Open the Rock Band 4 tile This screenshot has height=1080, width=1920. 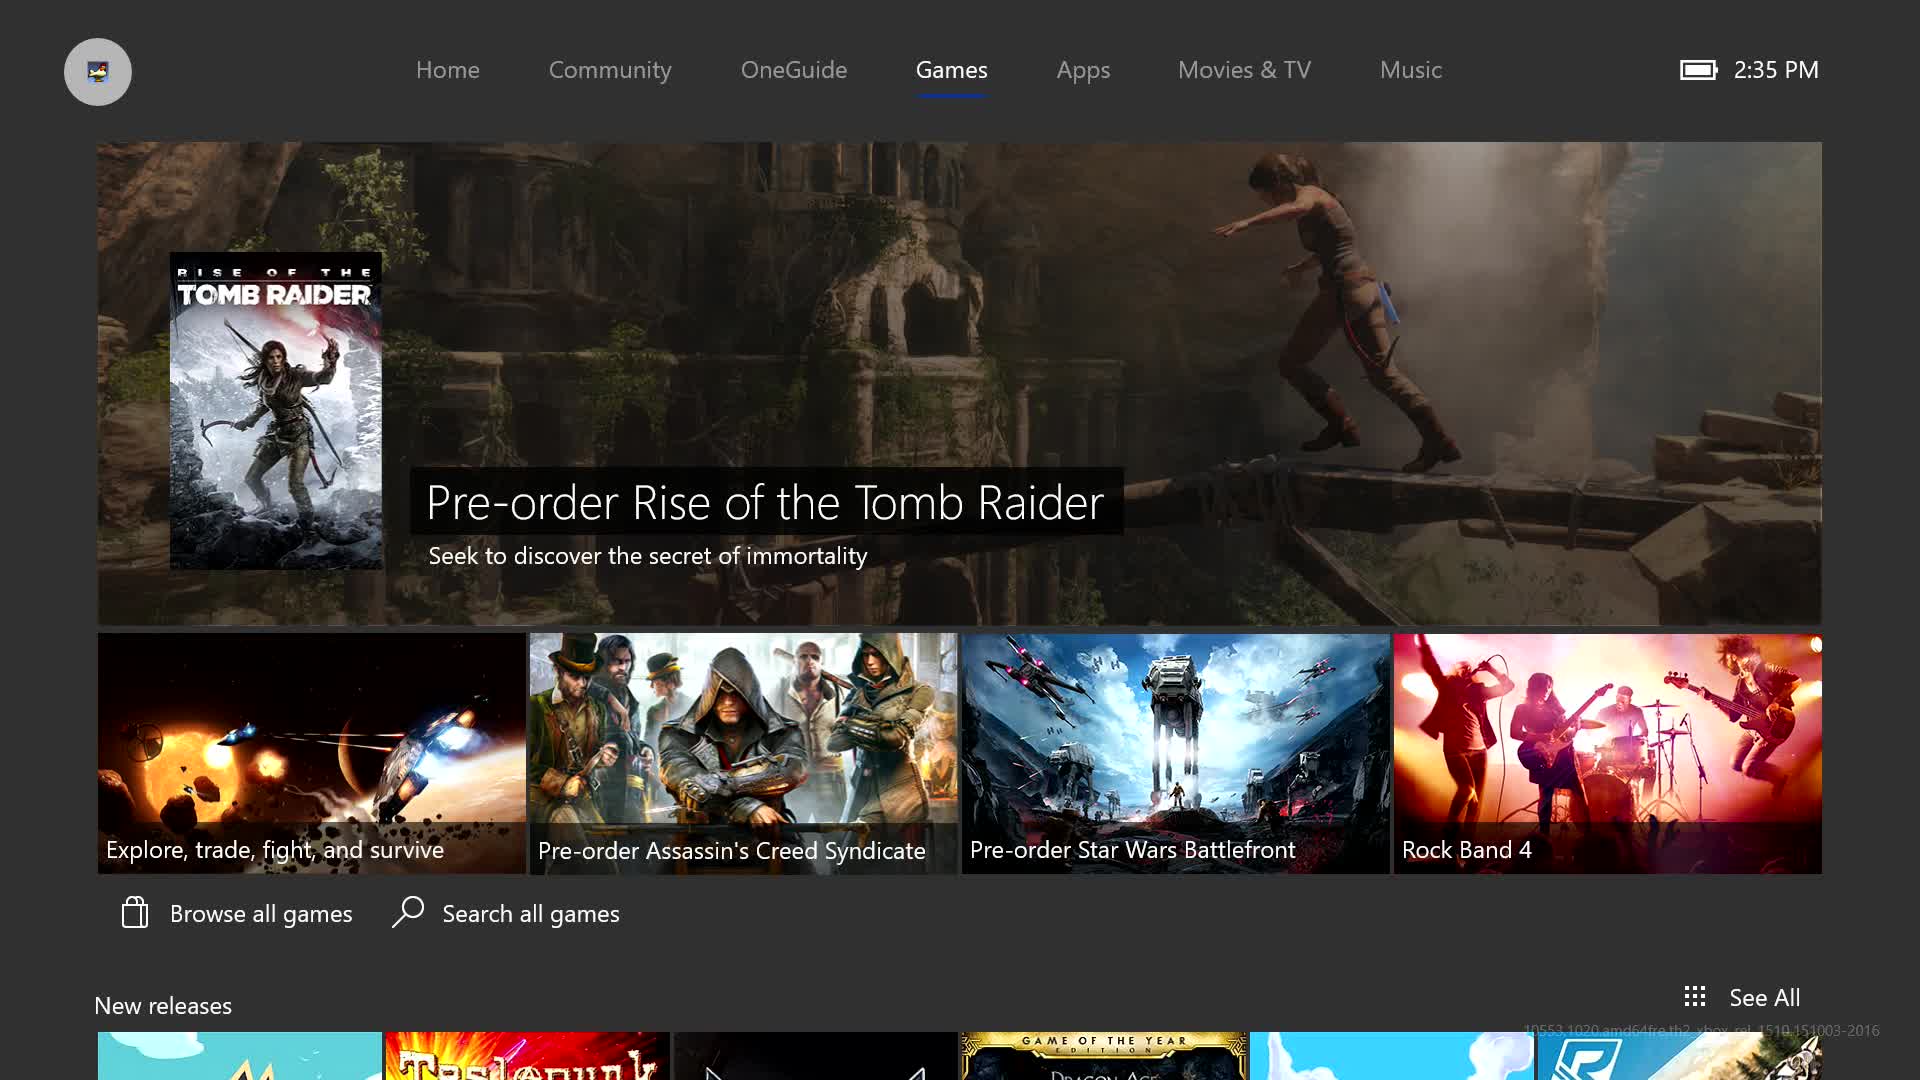(1607, 753)
